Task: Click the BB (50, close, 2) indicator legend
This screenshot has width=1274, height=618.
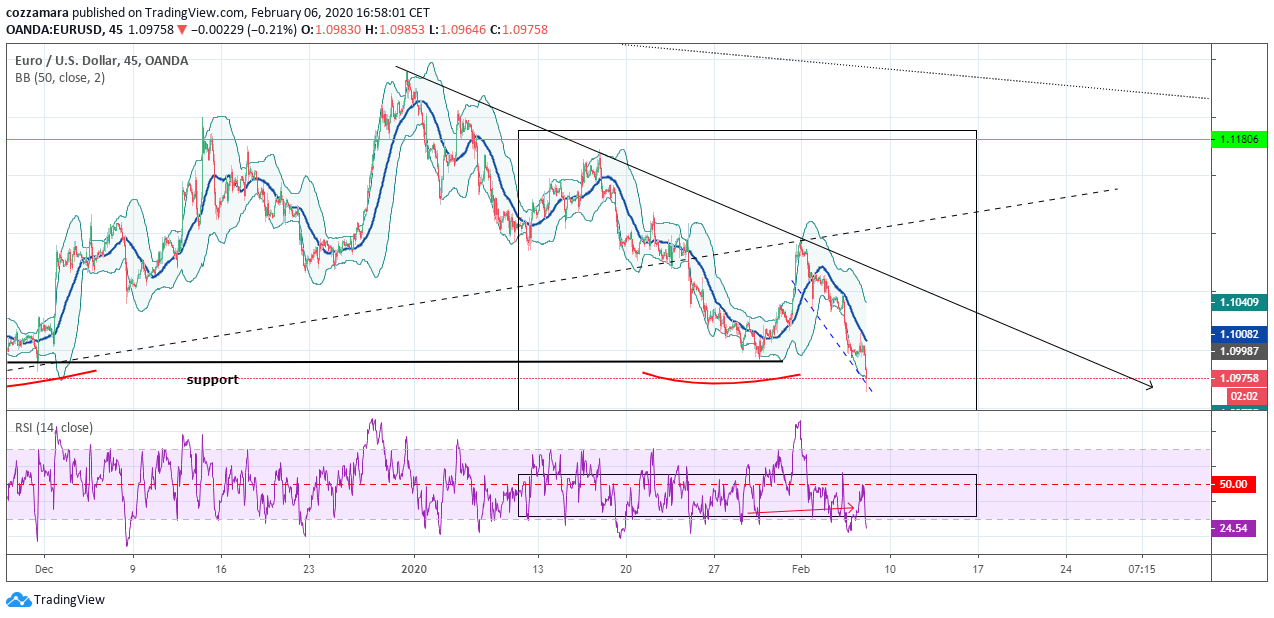Action: point(59,77)
